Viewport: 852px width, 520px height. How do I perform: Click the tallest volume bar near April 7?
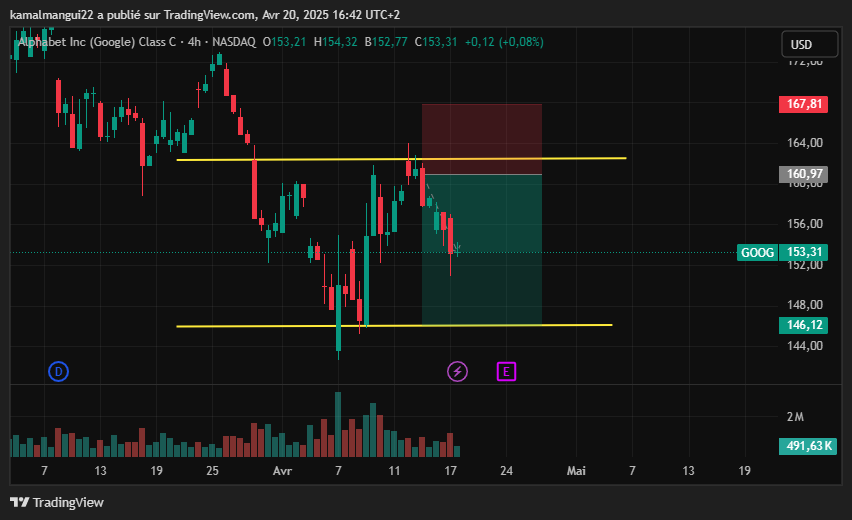click(x=338, y=424)
